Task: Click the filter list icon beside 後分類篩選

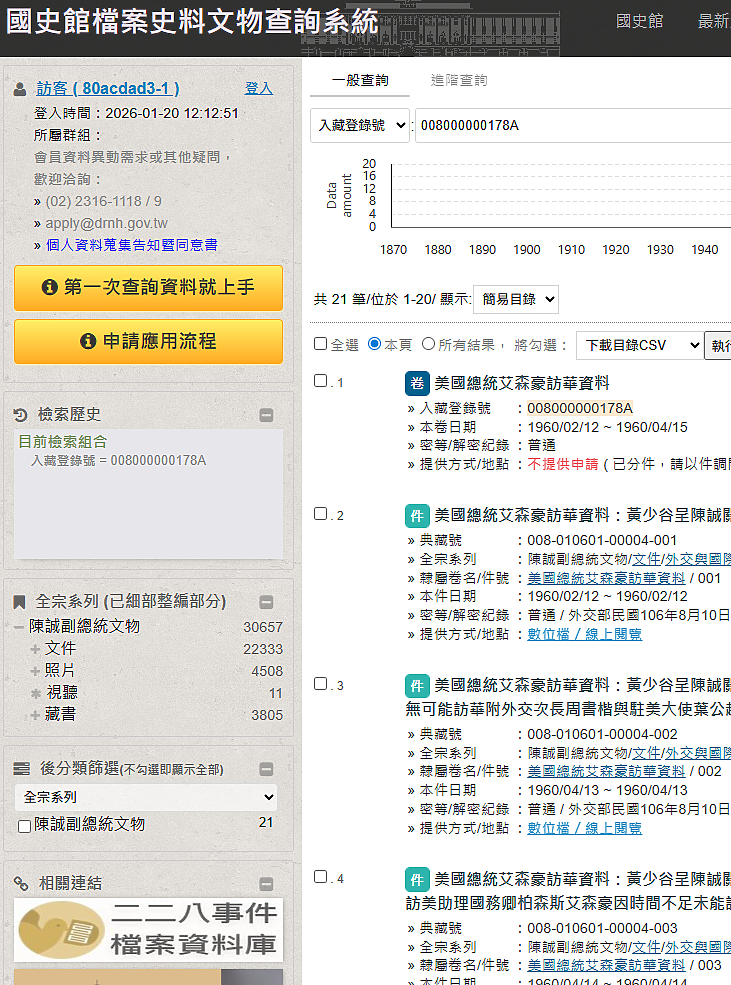Action: (21, 768)
